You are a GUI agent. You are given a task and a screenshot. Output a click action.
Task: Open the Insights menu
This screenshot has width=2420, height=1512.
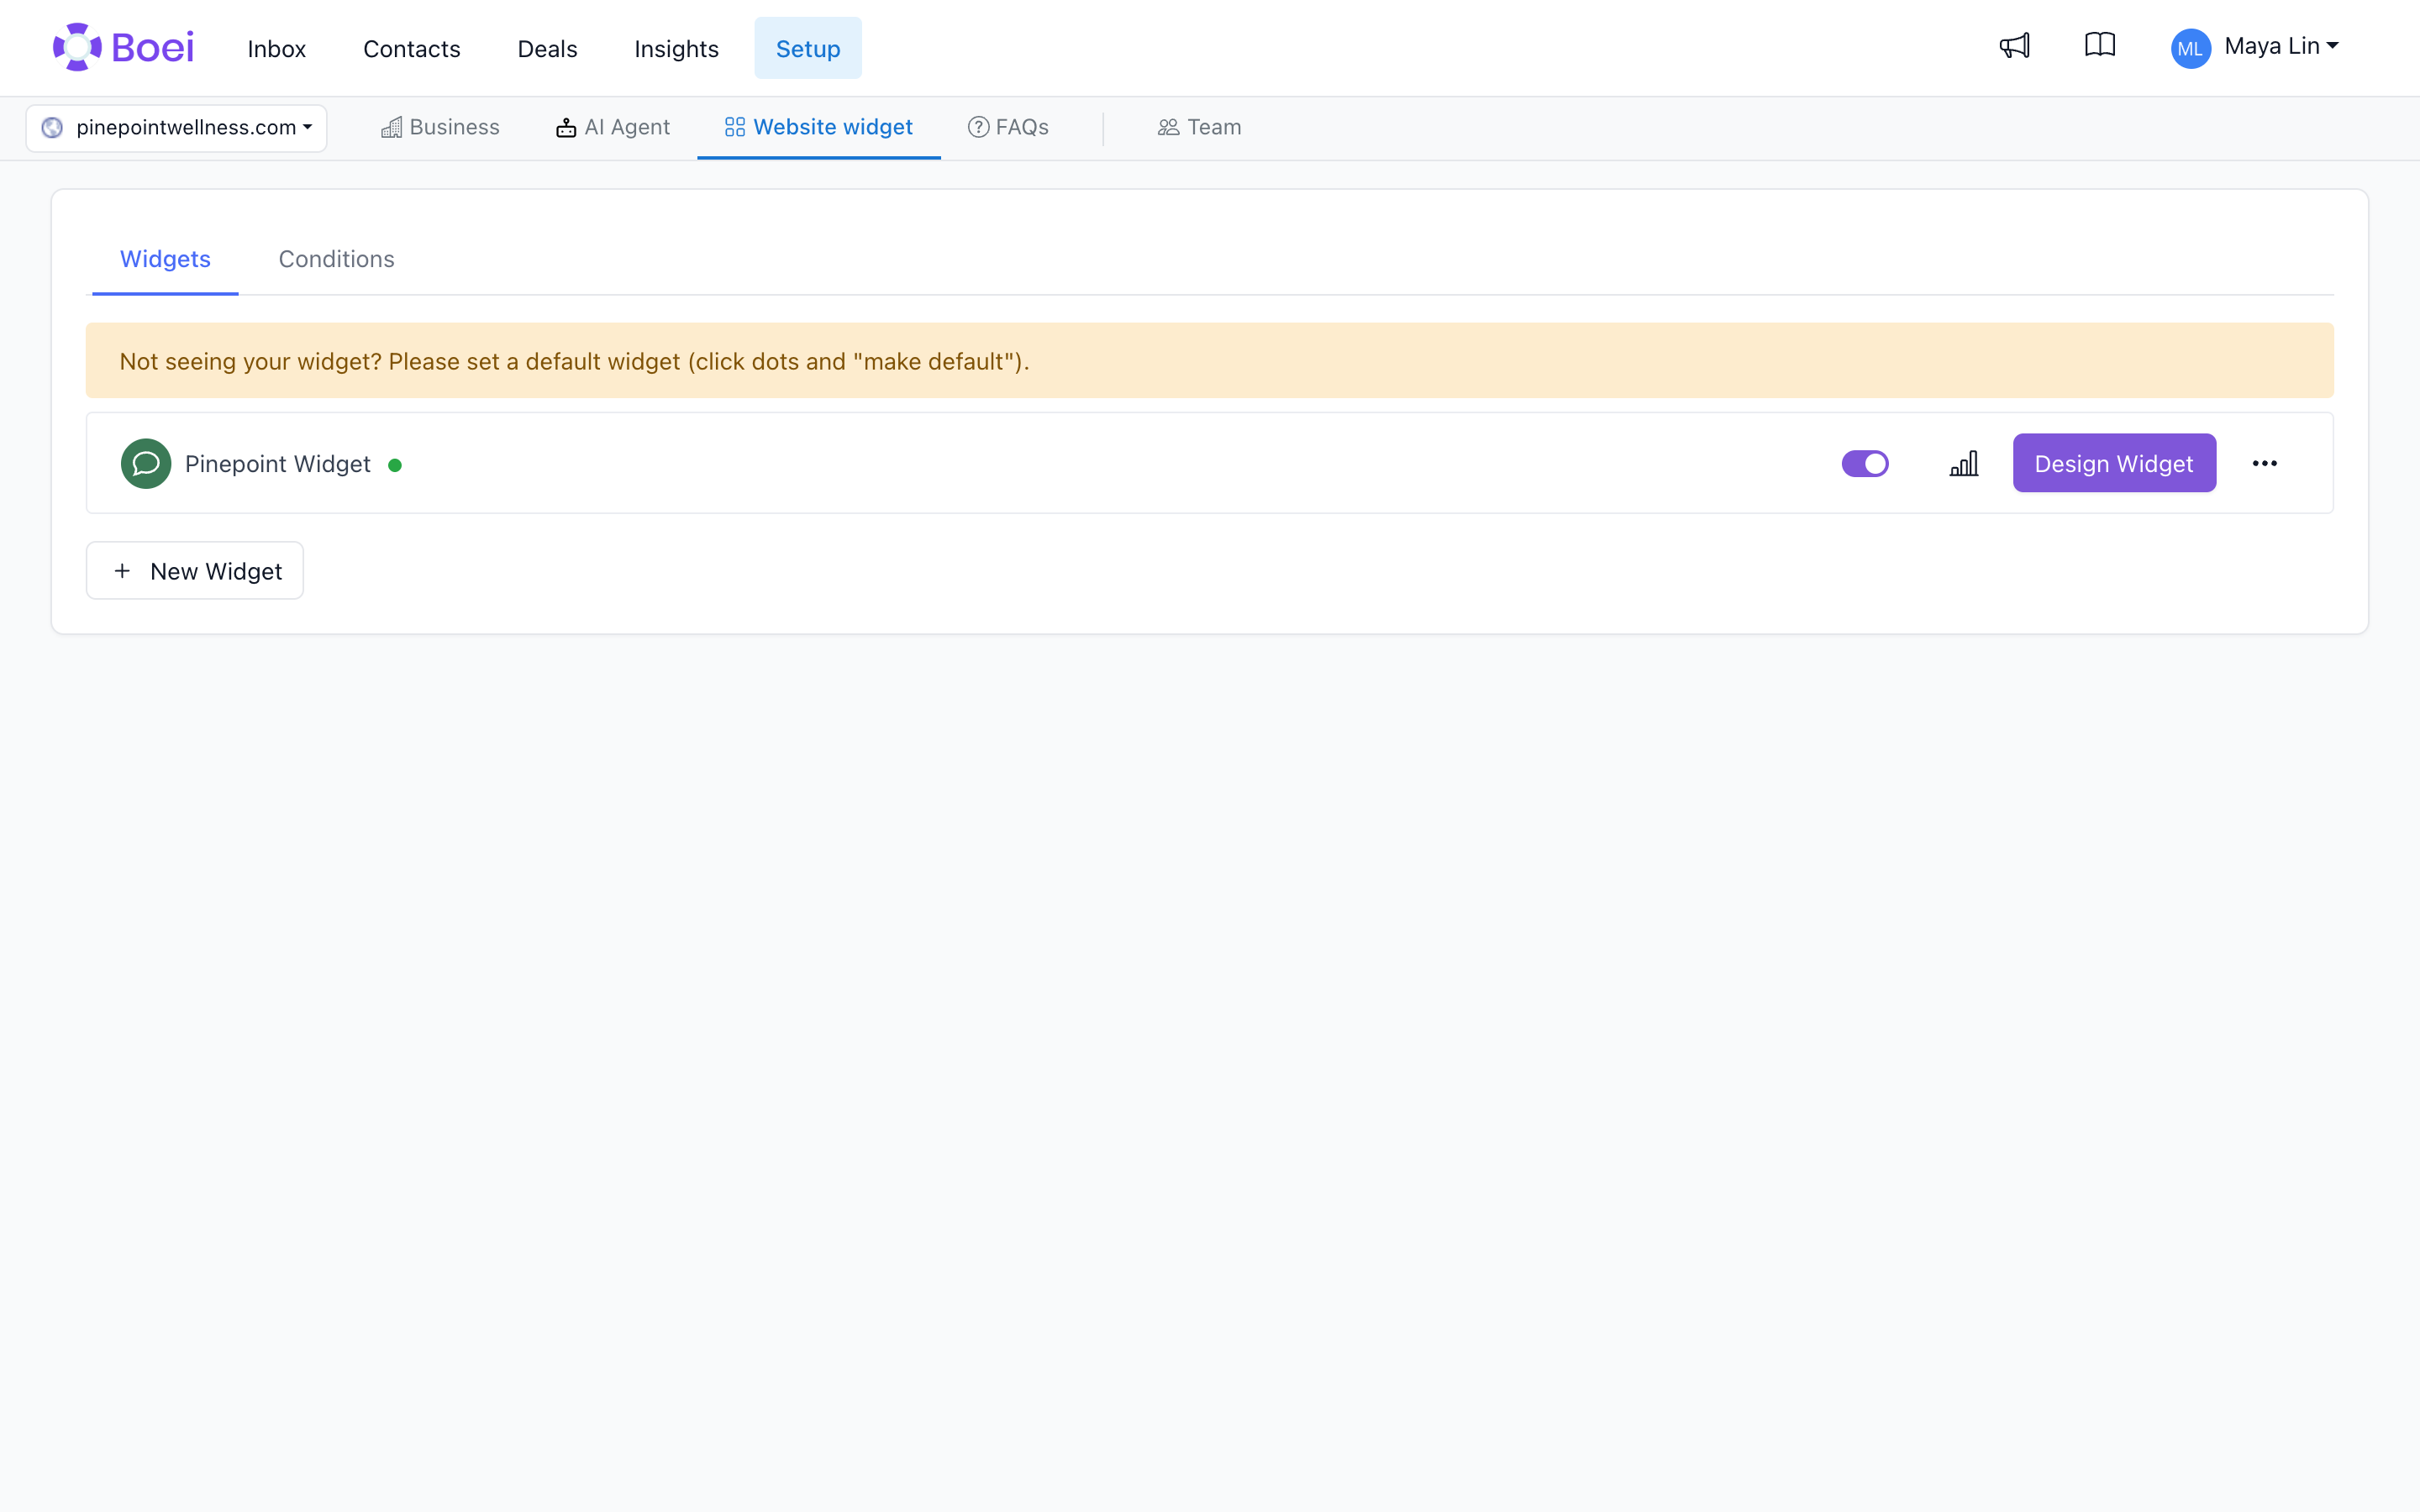676,48
